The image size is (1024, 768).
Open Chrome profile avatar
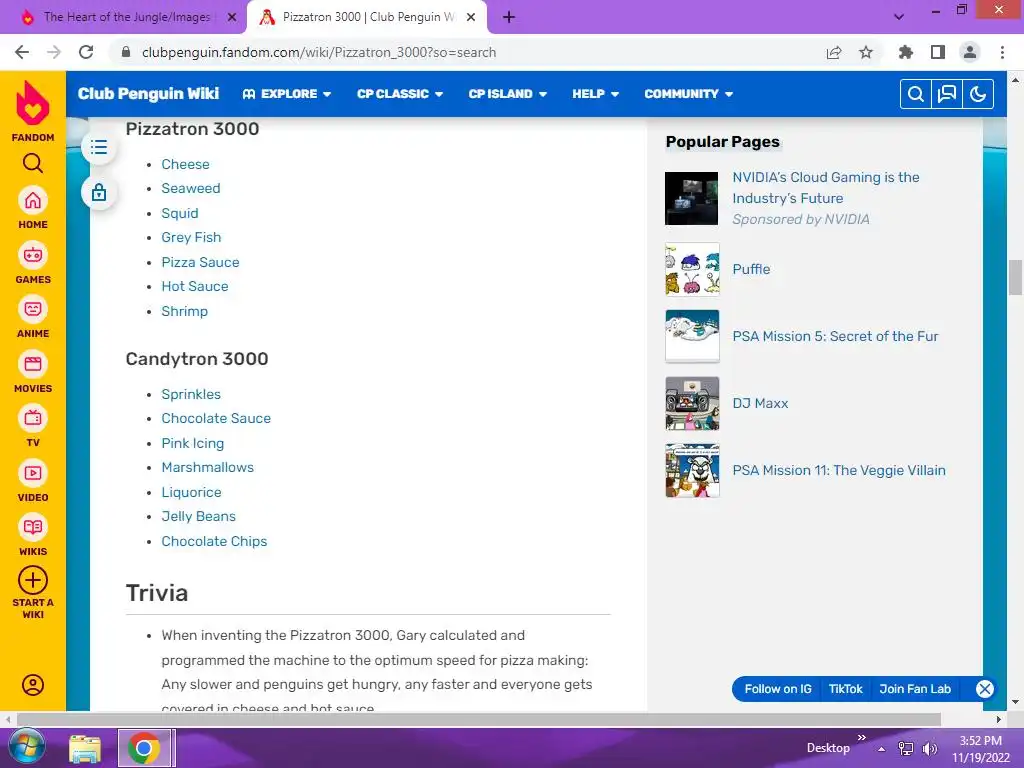(970, 52)
